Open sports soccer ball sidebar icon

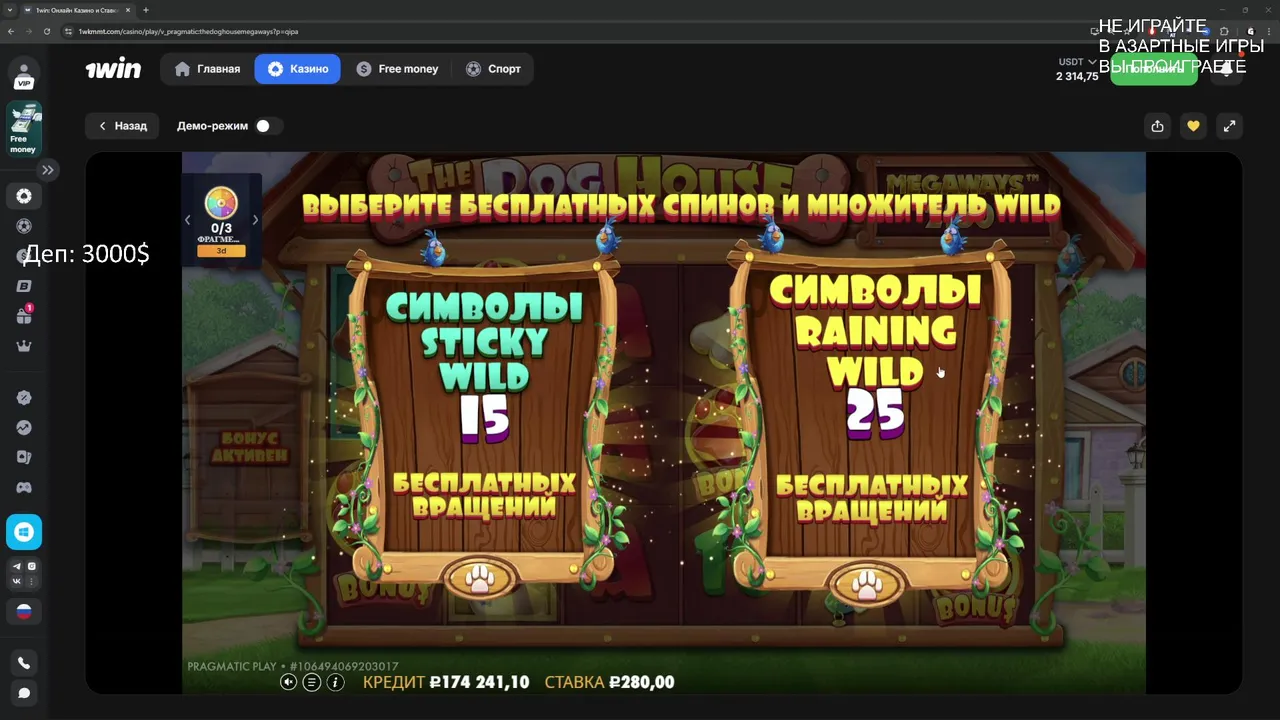point(24,226)
